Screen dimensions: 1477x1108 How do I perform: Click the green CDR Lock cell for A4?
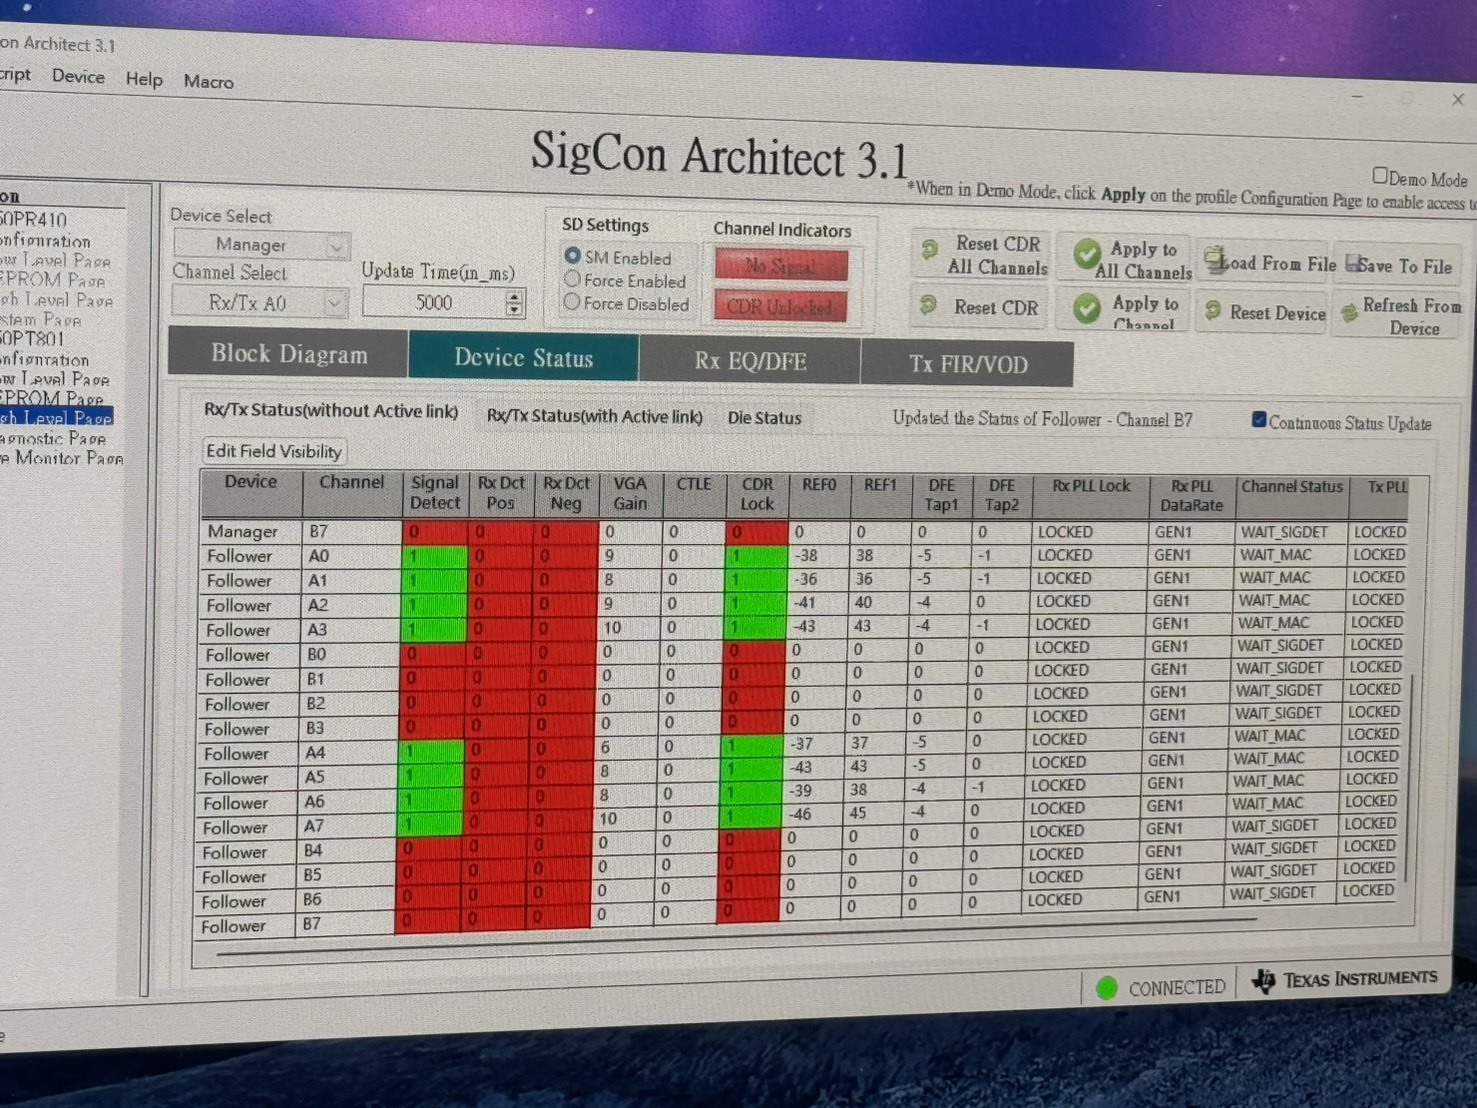coord(753,745)
